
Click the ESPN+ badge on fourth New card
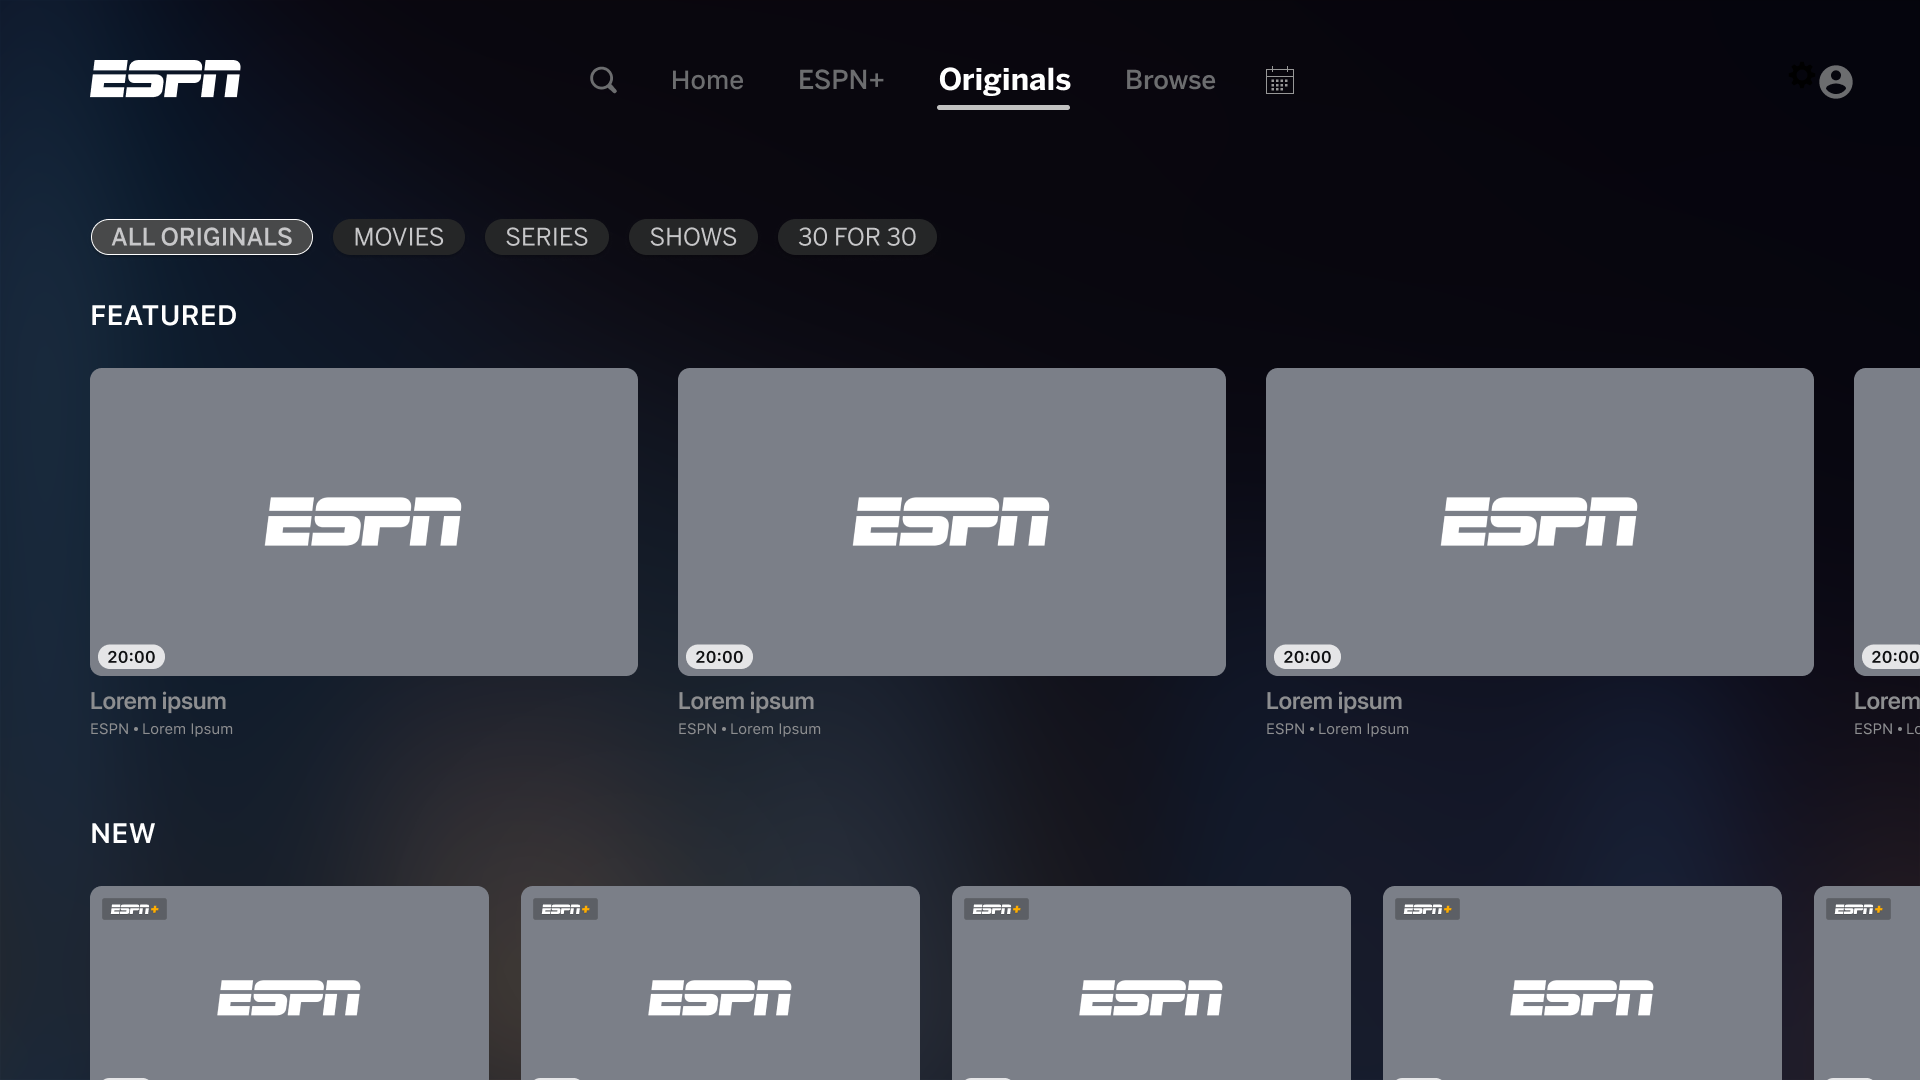(1427, 909)
